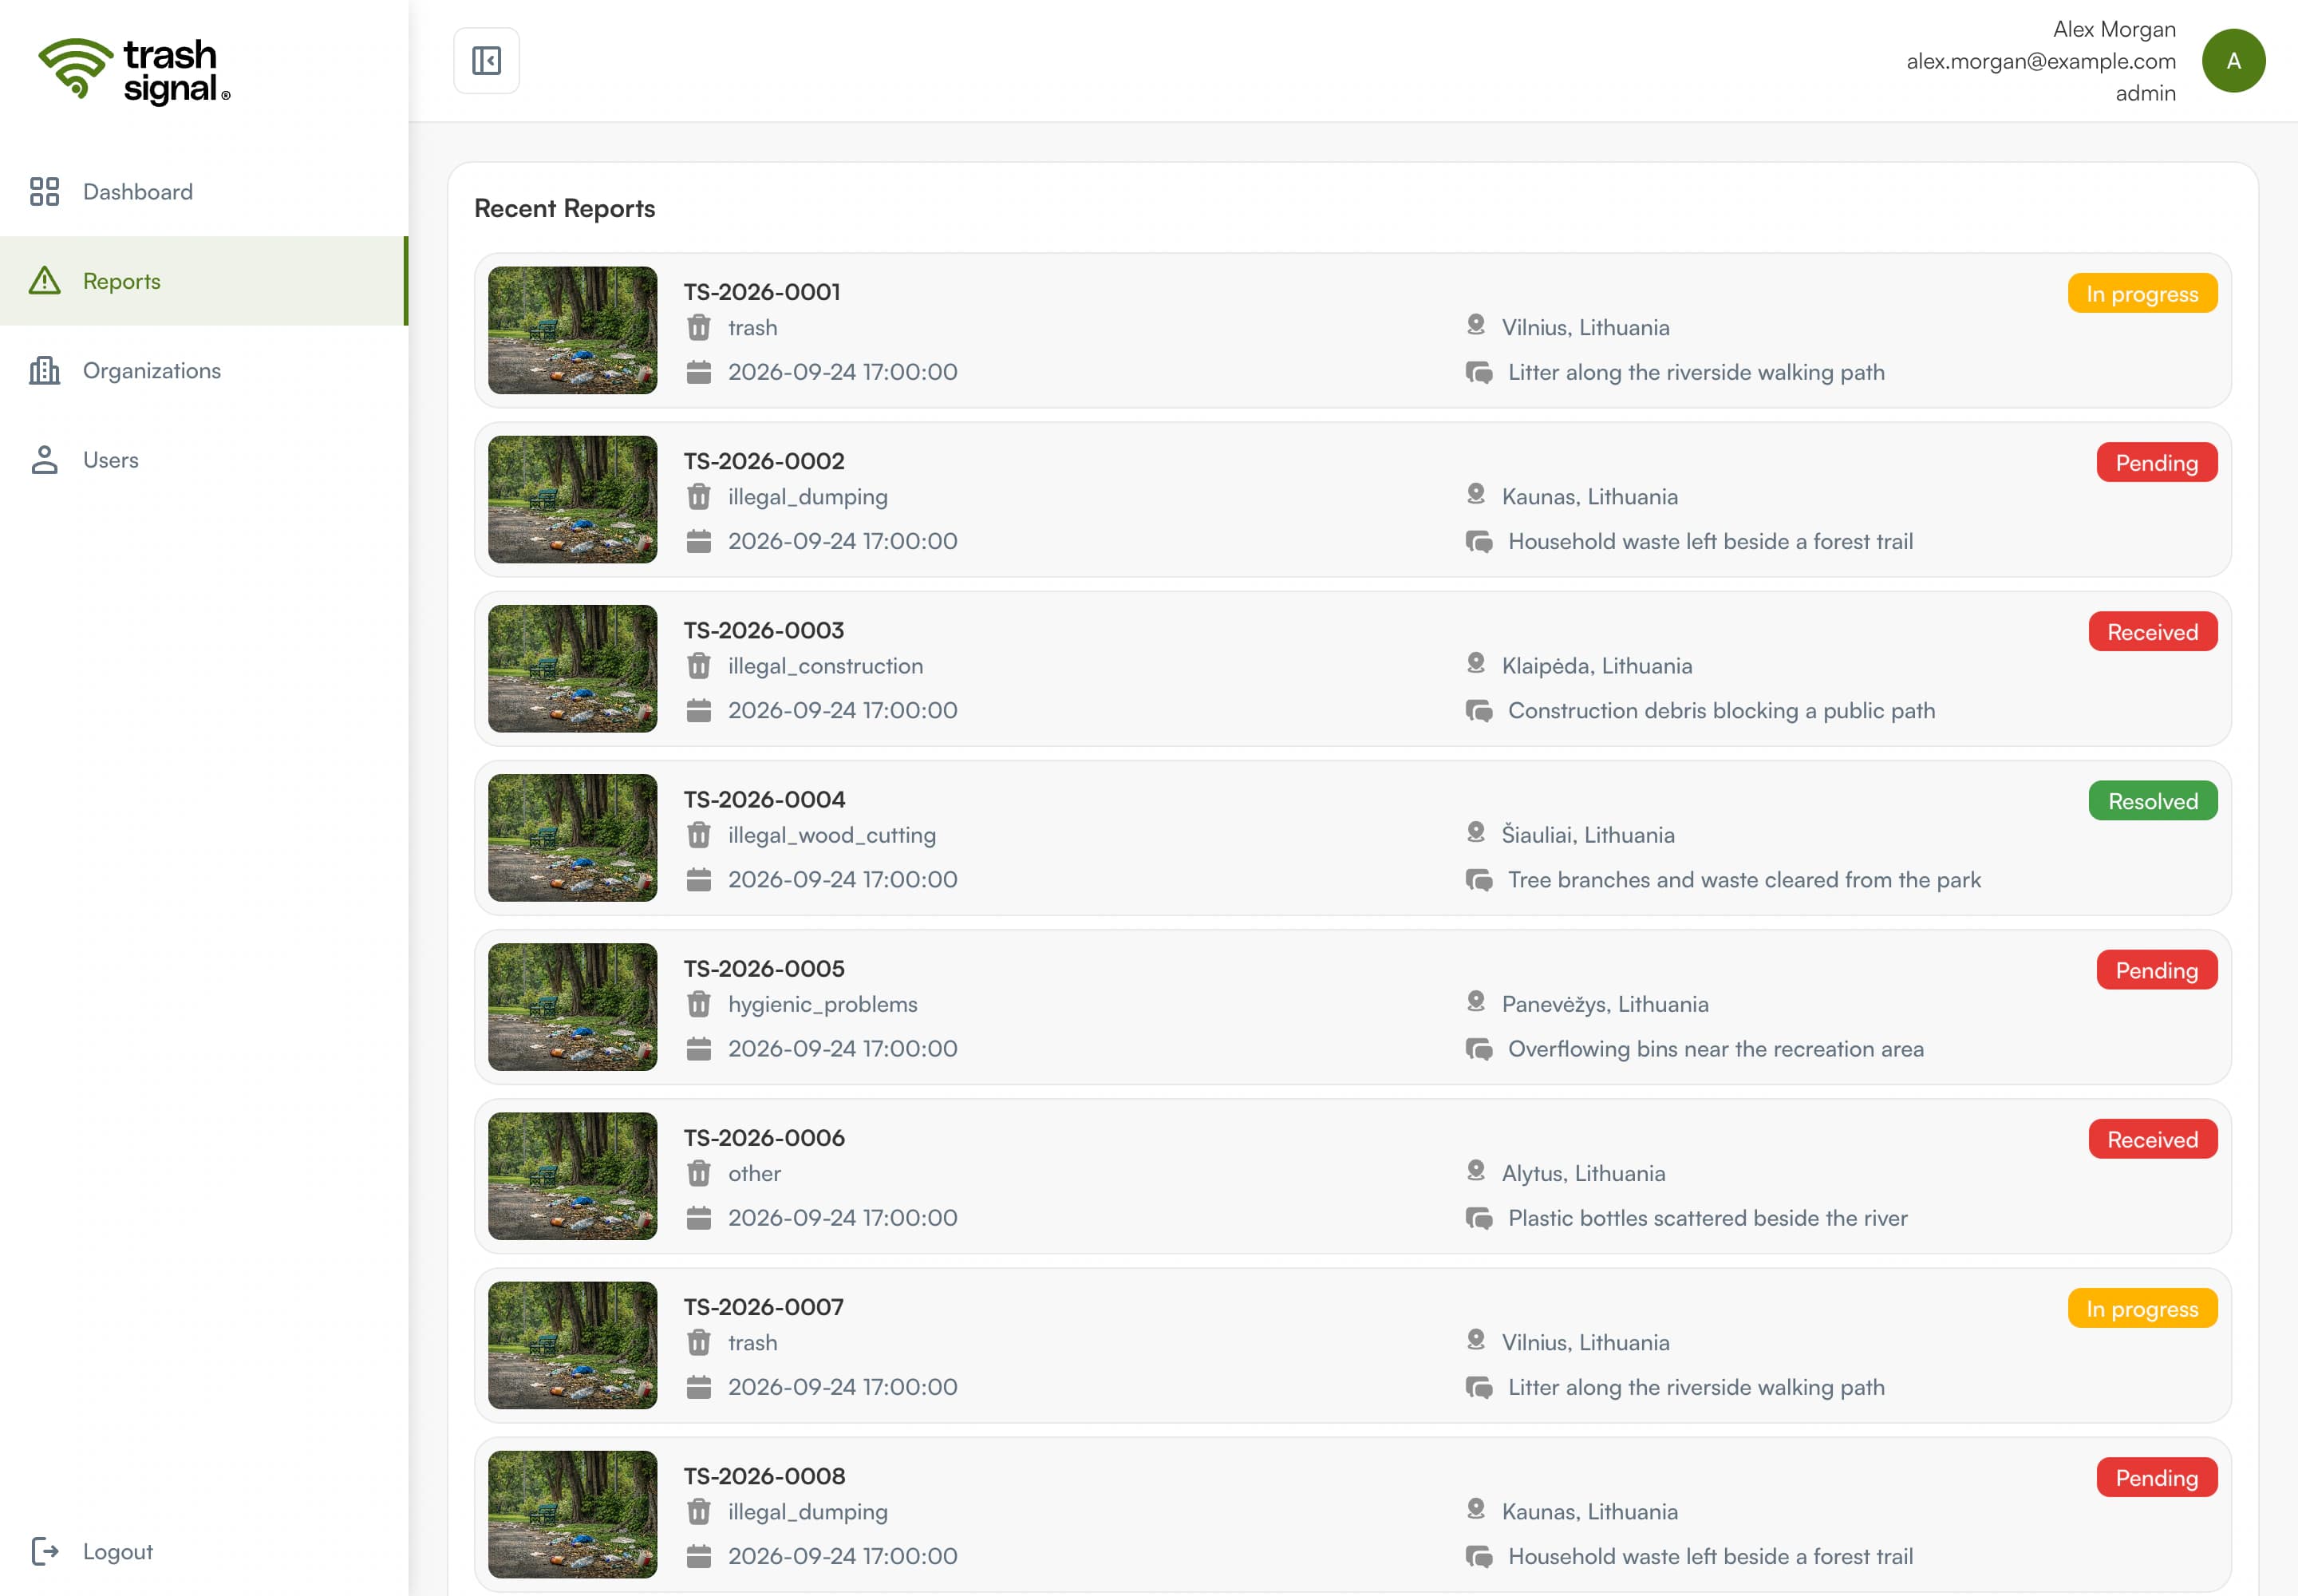2298x1596 pixels.
Task: Click Pending badge on TS-2026-0005
Action: (x=2156, y=970)
